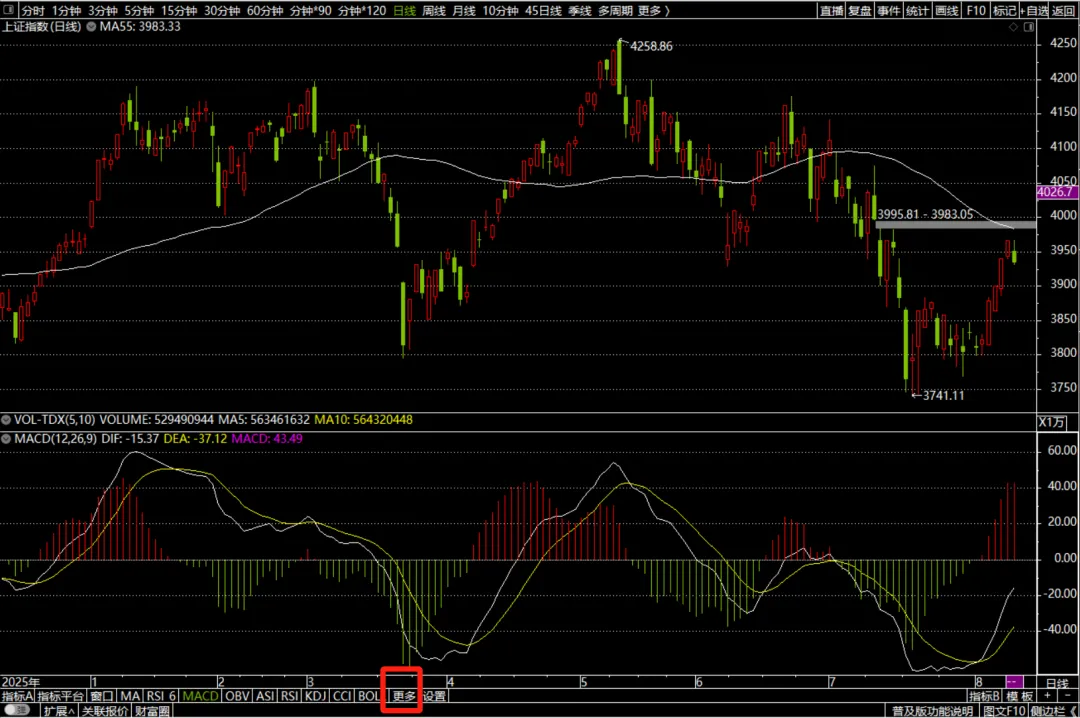1080x718 pixels.
Task: Open the 画线 drawing tools button
Action: point(946,10)
